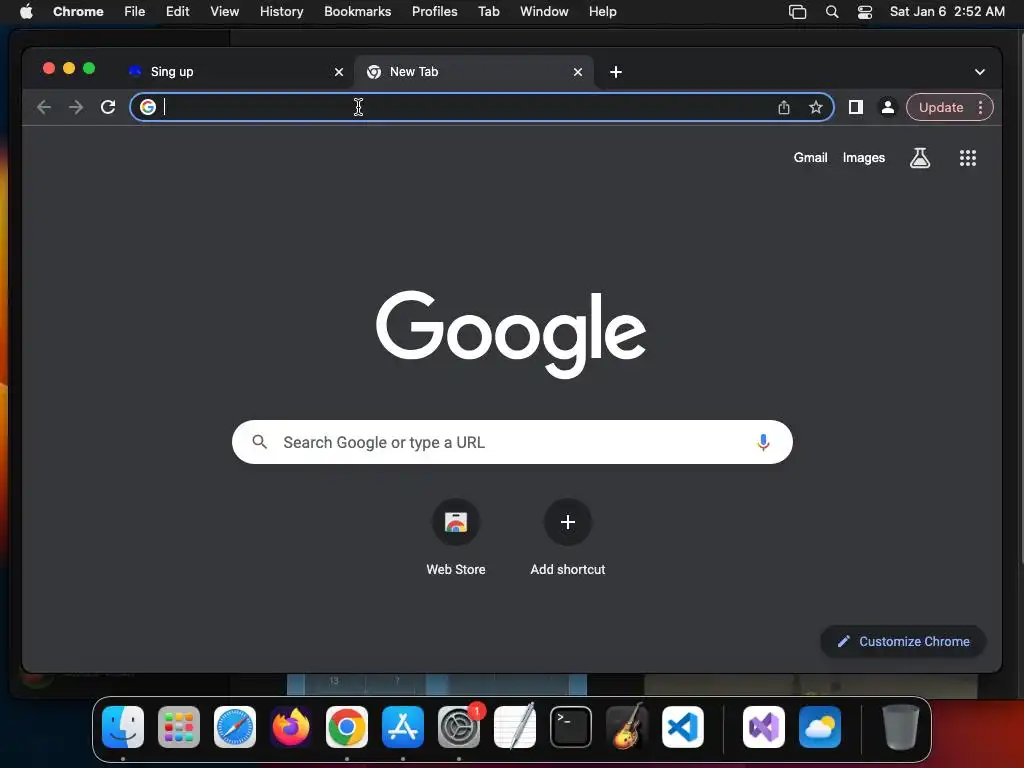This screenshot has width=1024, height=768.
Task: Open the side panel icon
Action: pos(856,107)
